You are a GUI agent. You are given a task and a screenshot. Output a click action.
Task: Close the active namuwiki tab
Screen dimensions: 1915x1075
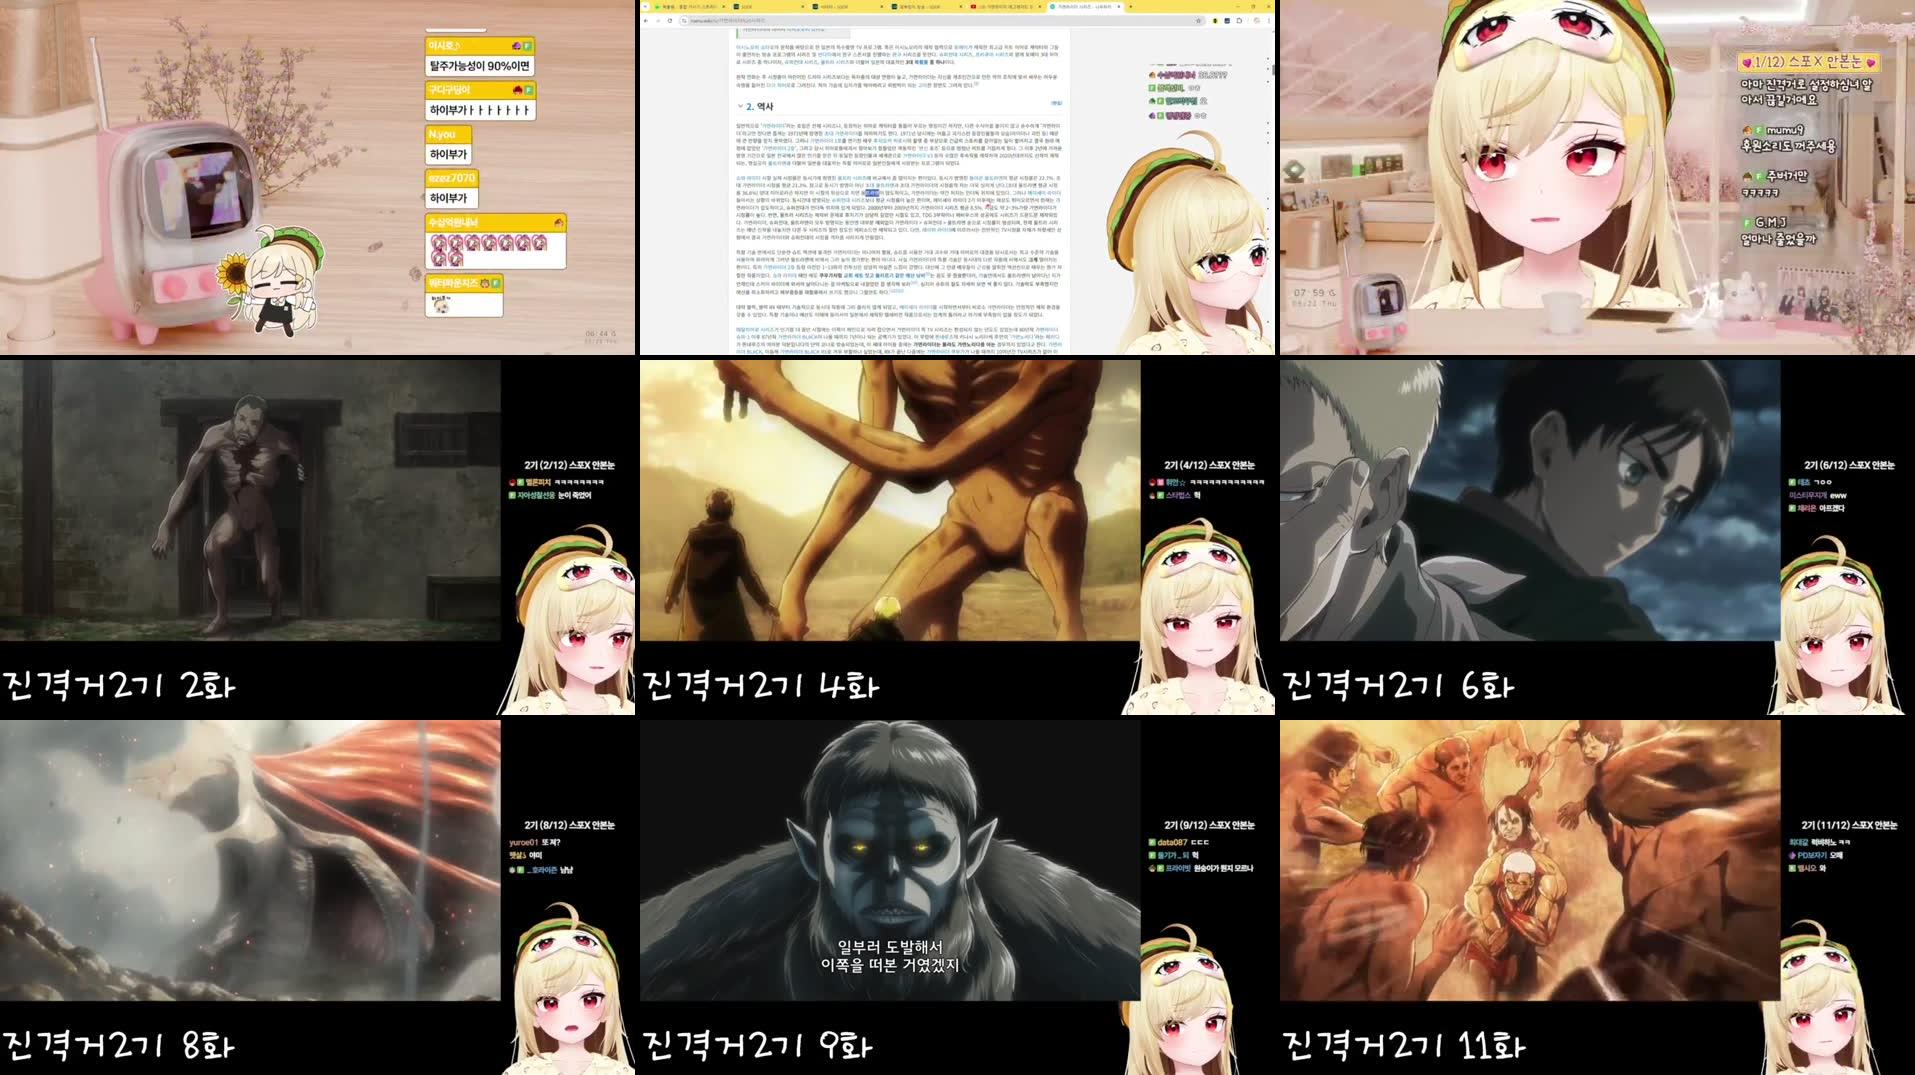coord(1118,6)
